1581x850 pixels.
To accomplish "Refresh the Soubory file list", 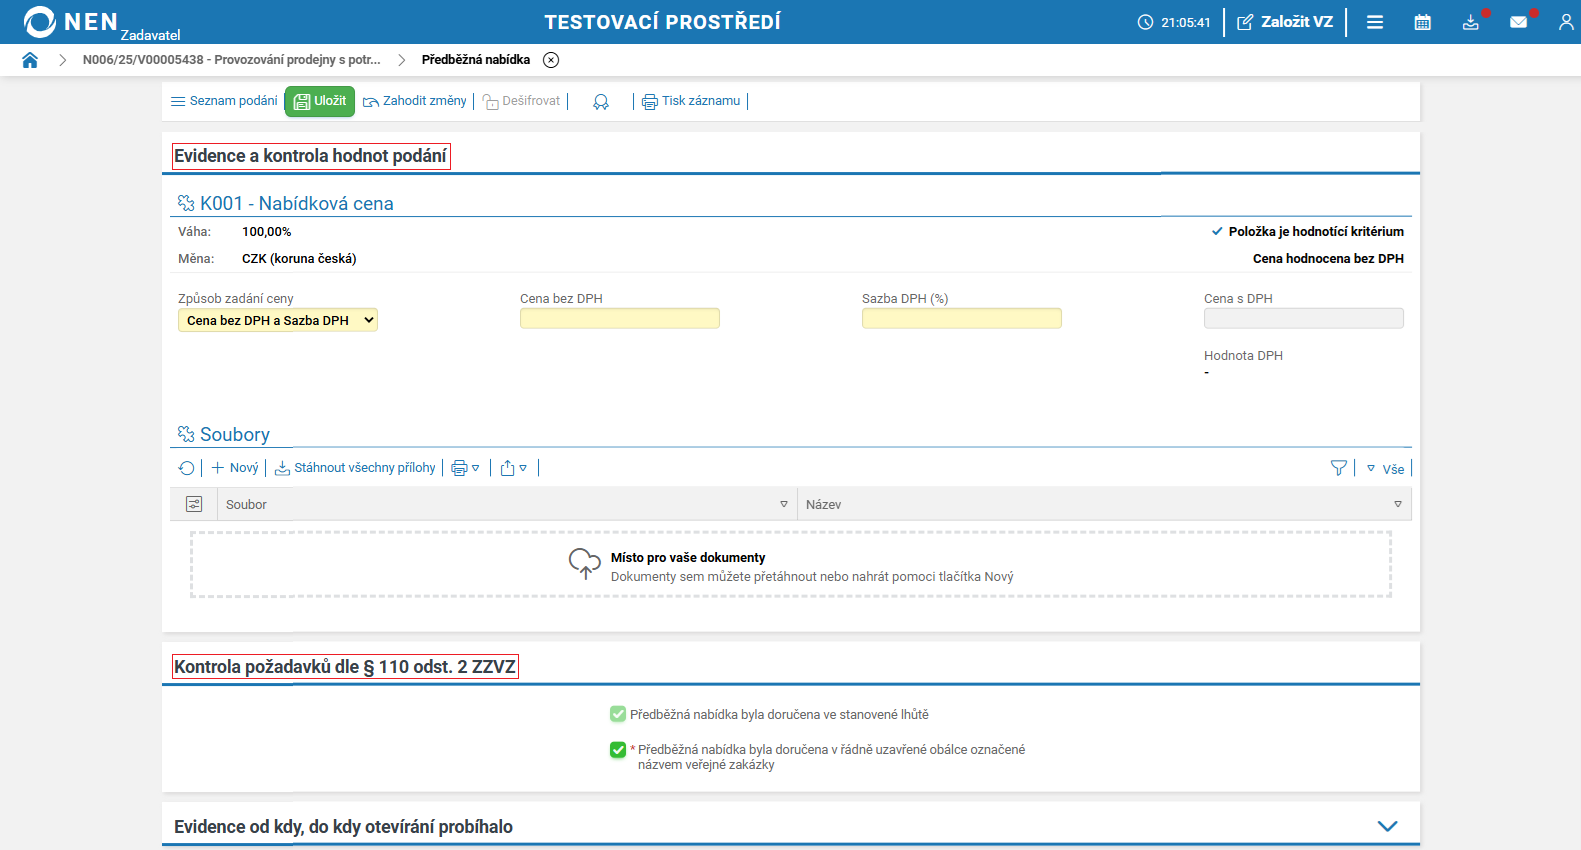I will (x=187, y=468).
